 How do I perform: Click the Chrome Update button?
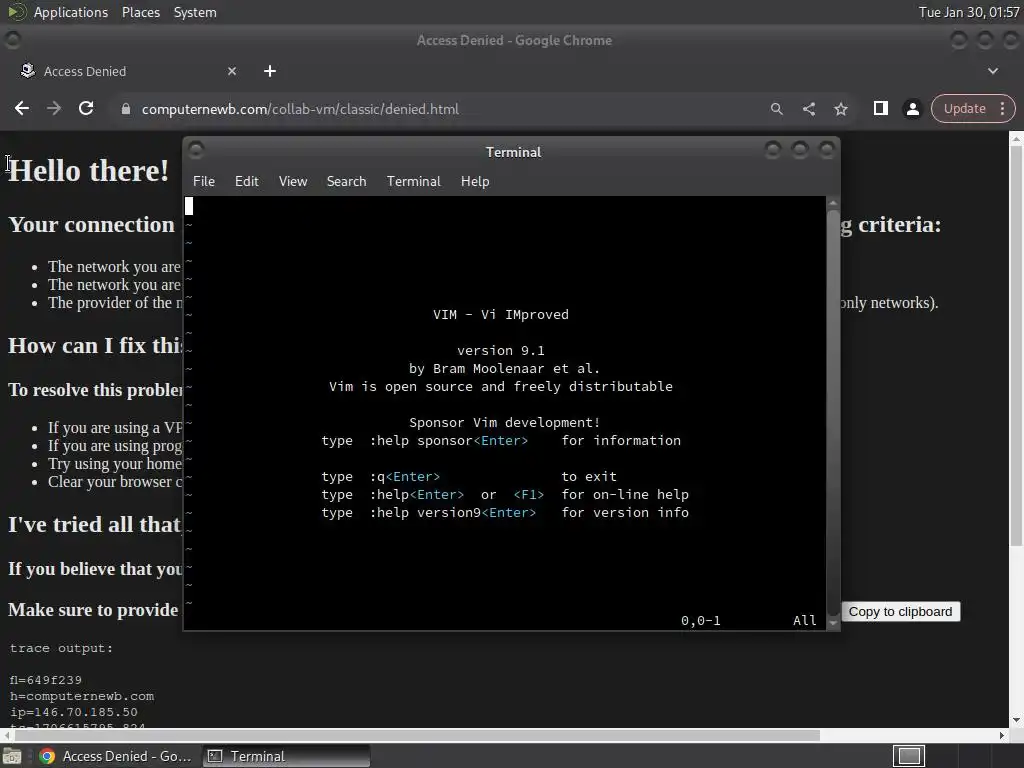[x=964, y=108]
